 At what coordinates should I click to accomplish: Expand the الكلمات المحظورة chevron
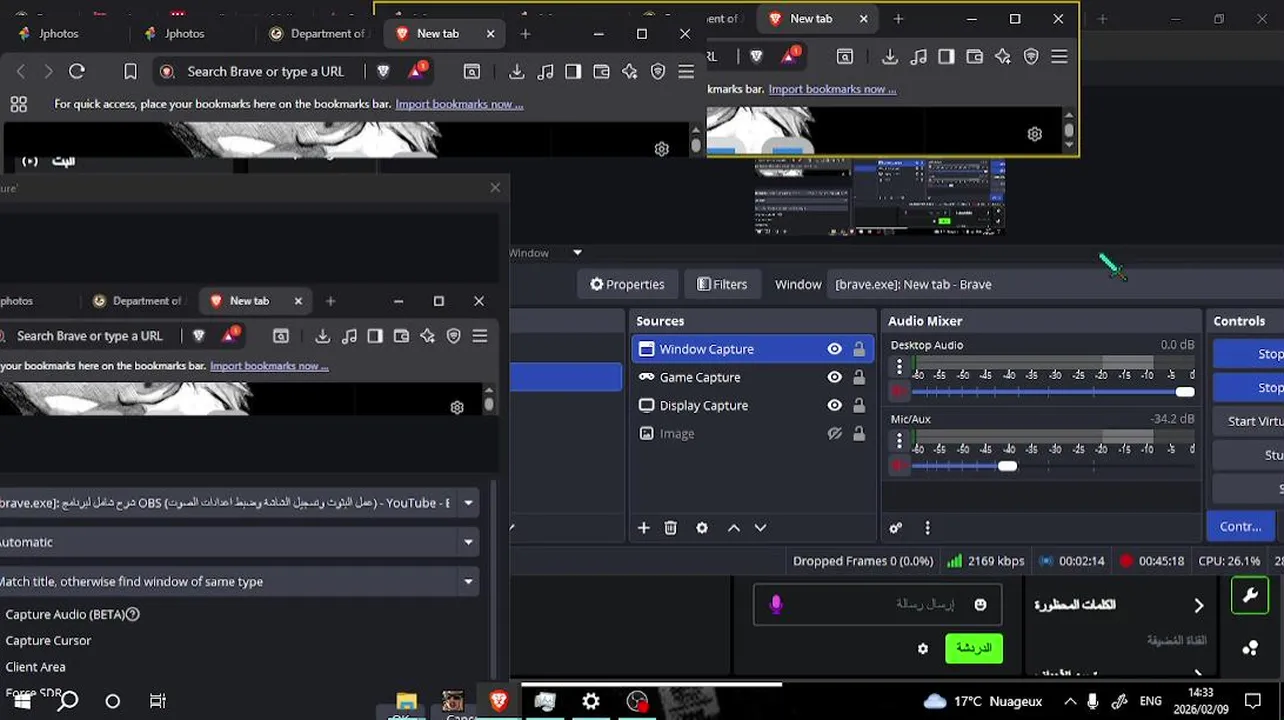[1198, 605]
